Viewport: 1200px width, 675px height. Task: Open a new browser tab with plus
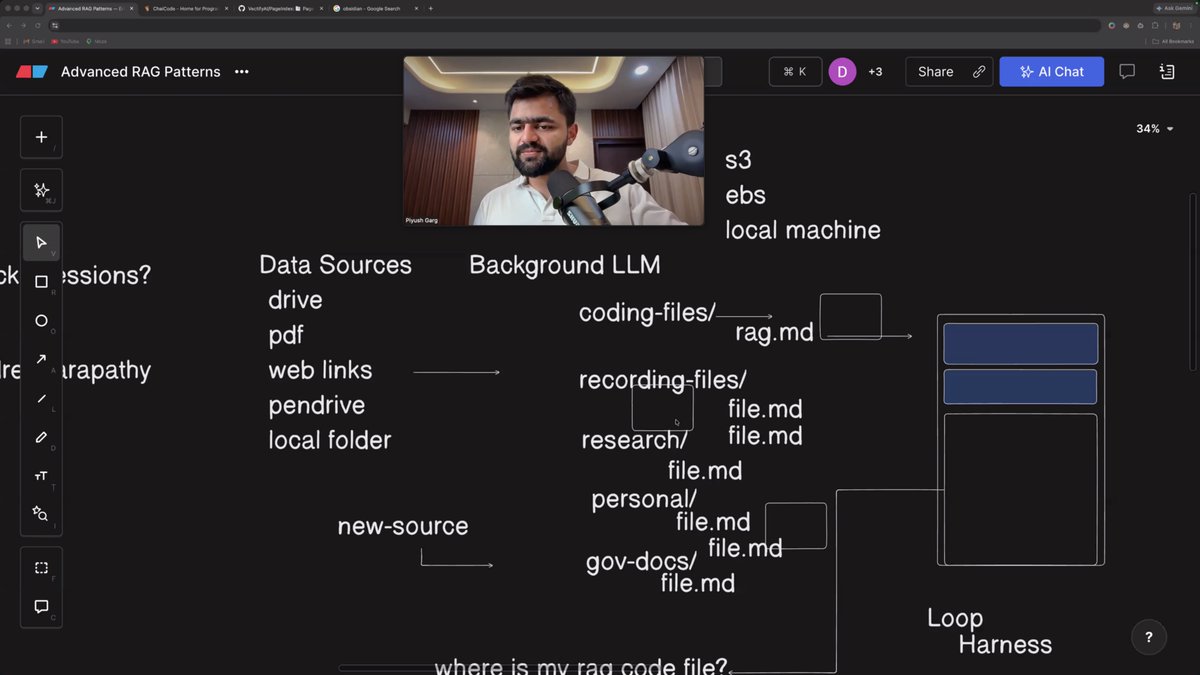(x=431, y=8)
